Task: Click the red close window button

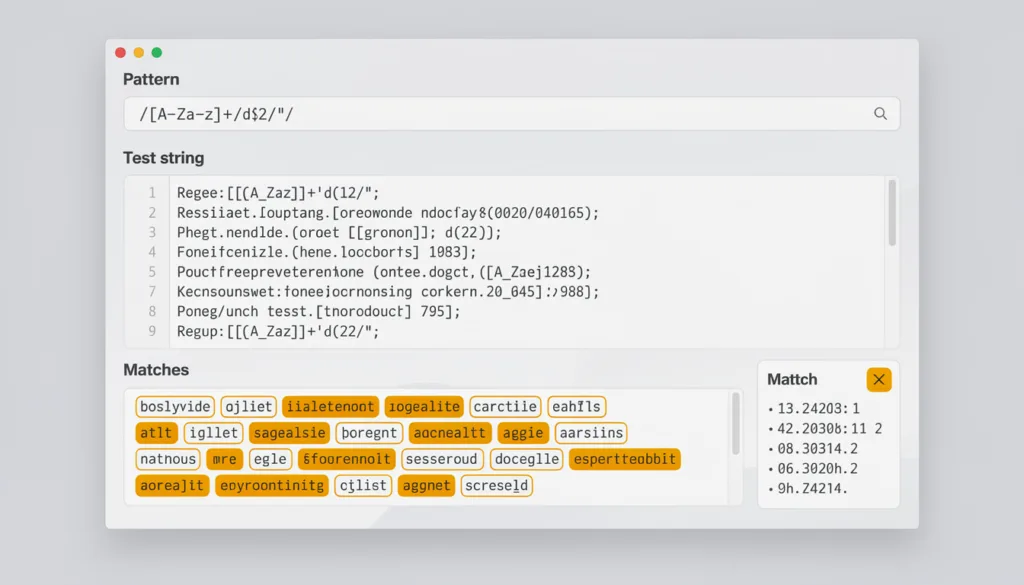Action: (x=121, y=52)
